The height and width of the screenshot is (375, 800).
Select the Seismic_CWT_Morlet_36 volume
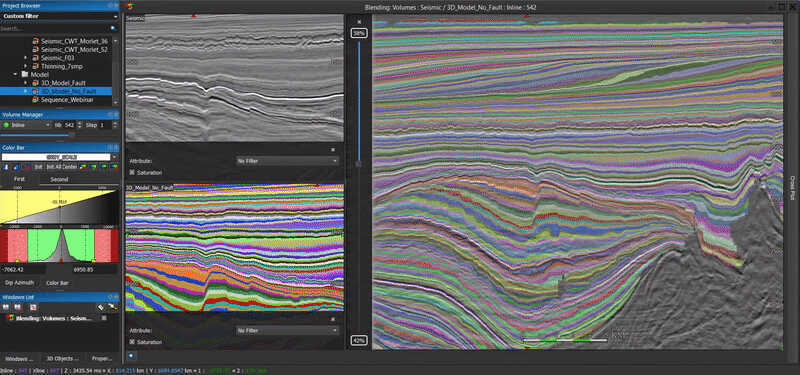(74, 41)
